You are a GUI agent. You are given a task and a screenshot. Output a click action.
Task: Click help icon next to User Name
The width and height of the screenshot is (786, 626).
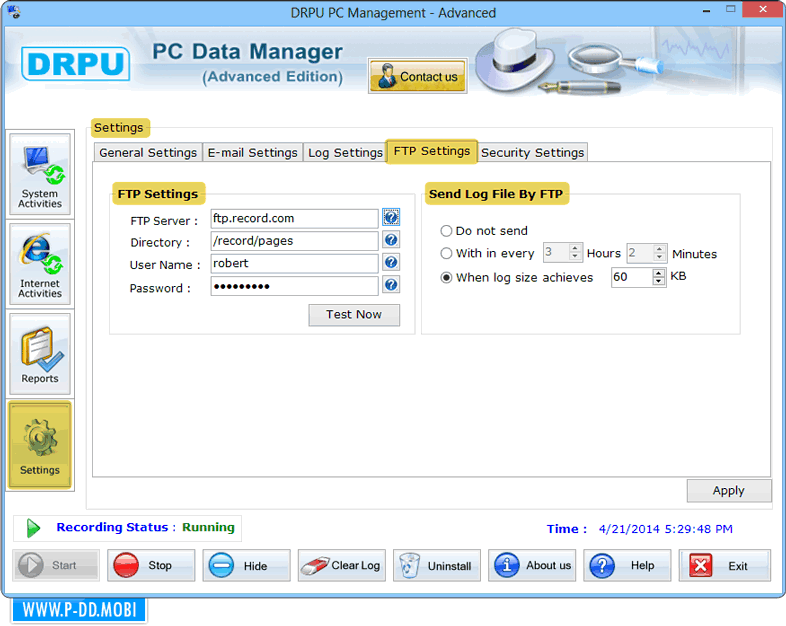coord(391,262)
